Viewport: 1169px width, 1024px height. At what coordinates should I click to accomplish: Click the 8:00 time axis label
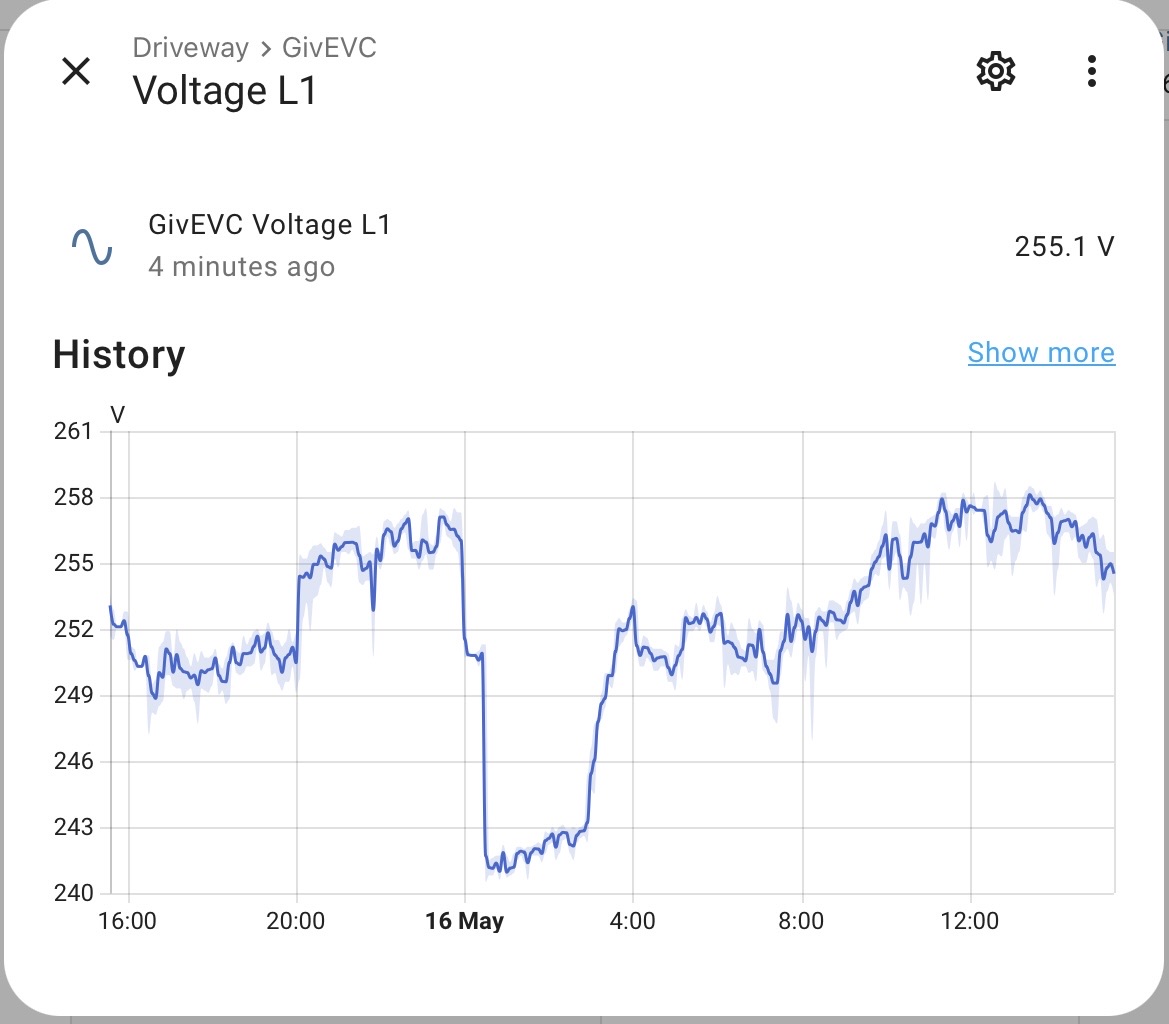click(801, 921)
